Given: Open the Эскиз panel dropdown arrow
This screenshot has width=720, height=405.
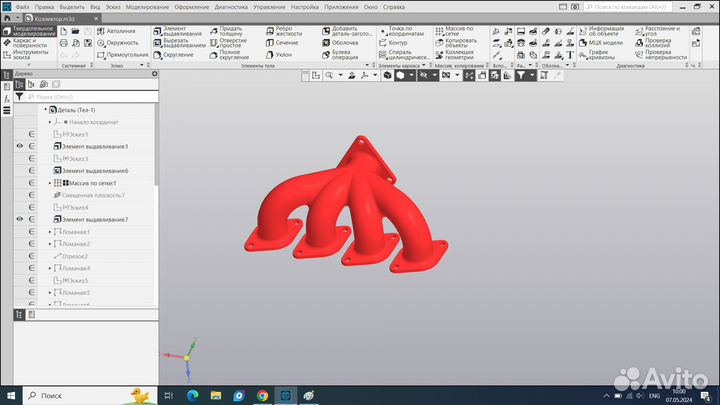Looking at the screenshot, I should [141, 65].
